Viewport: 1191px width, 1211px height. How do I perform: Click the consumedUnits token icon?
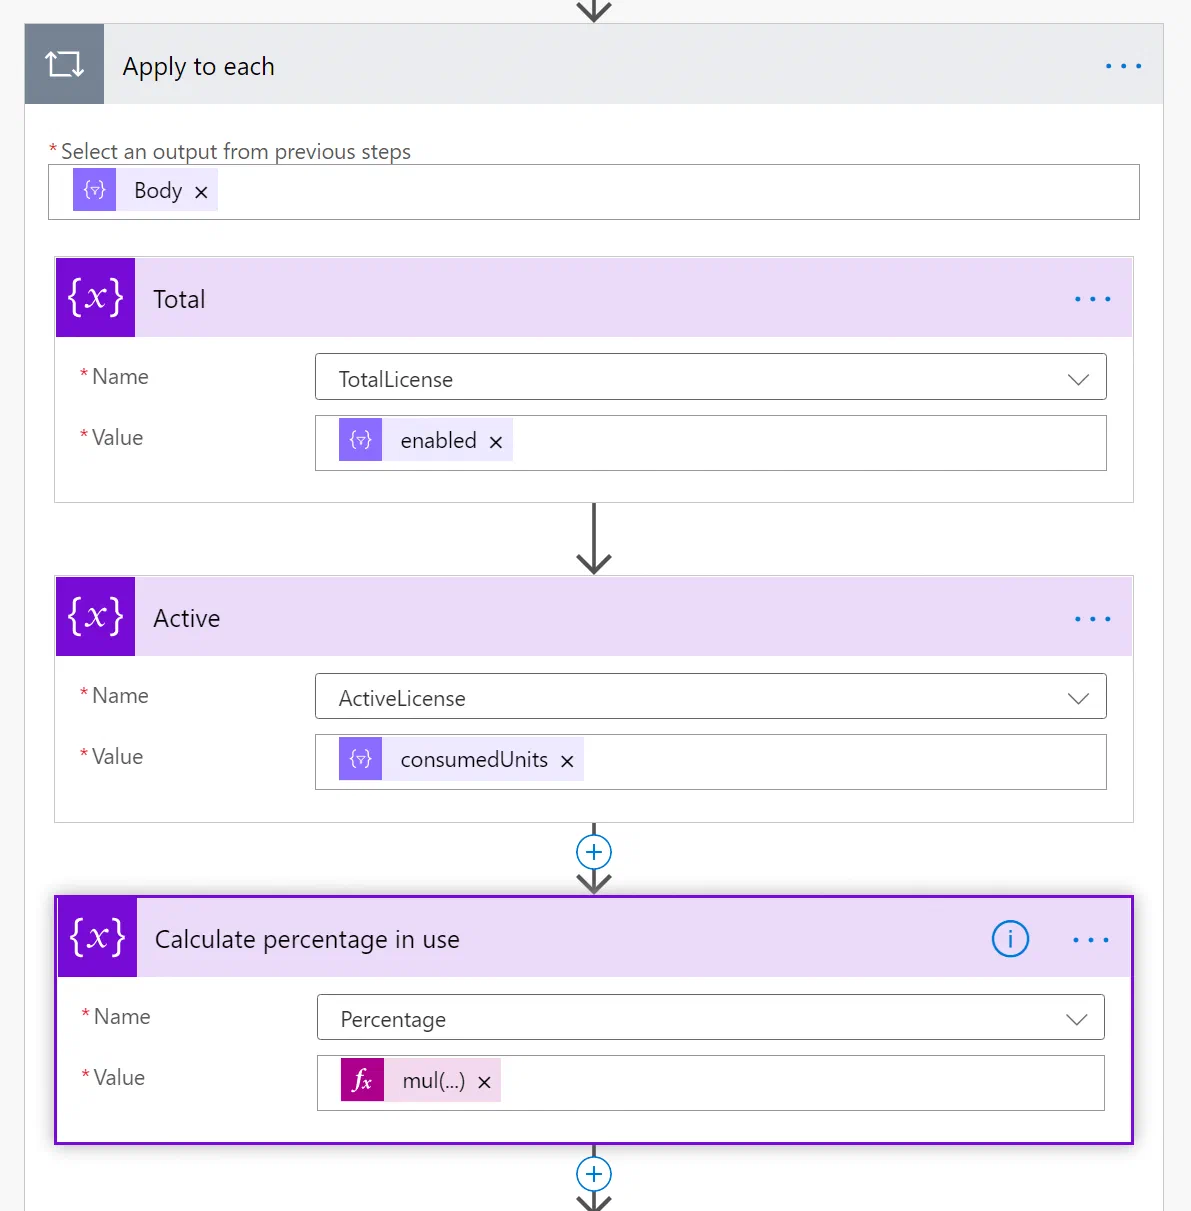pos(360,759)
